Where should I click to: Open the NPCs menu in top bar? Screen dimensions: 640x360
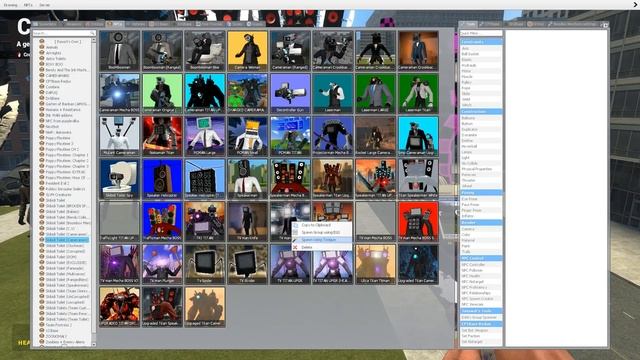tap(28, 5)
